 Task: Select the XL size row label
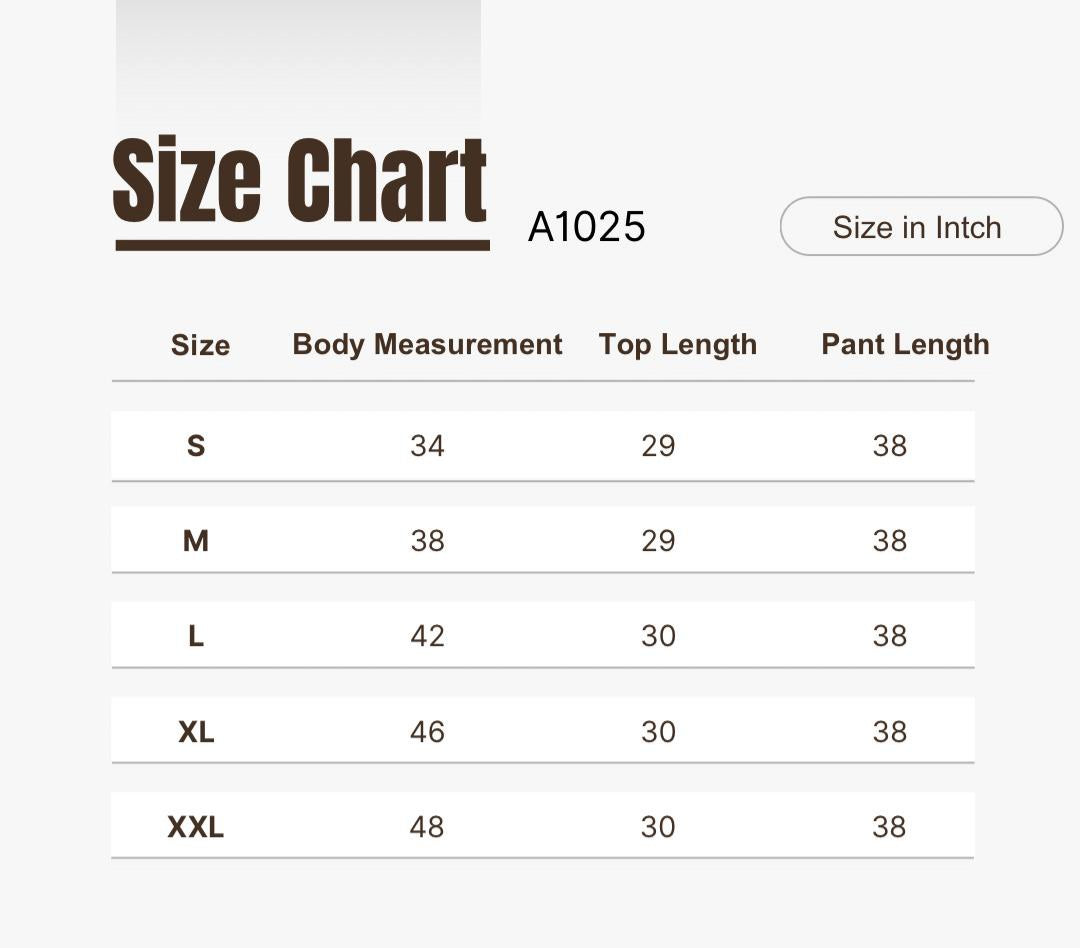click(196, 732)
